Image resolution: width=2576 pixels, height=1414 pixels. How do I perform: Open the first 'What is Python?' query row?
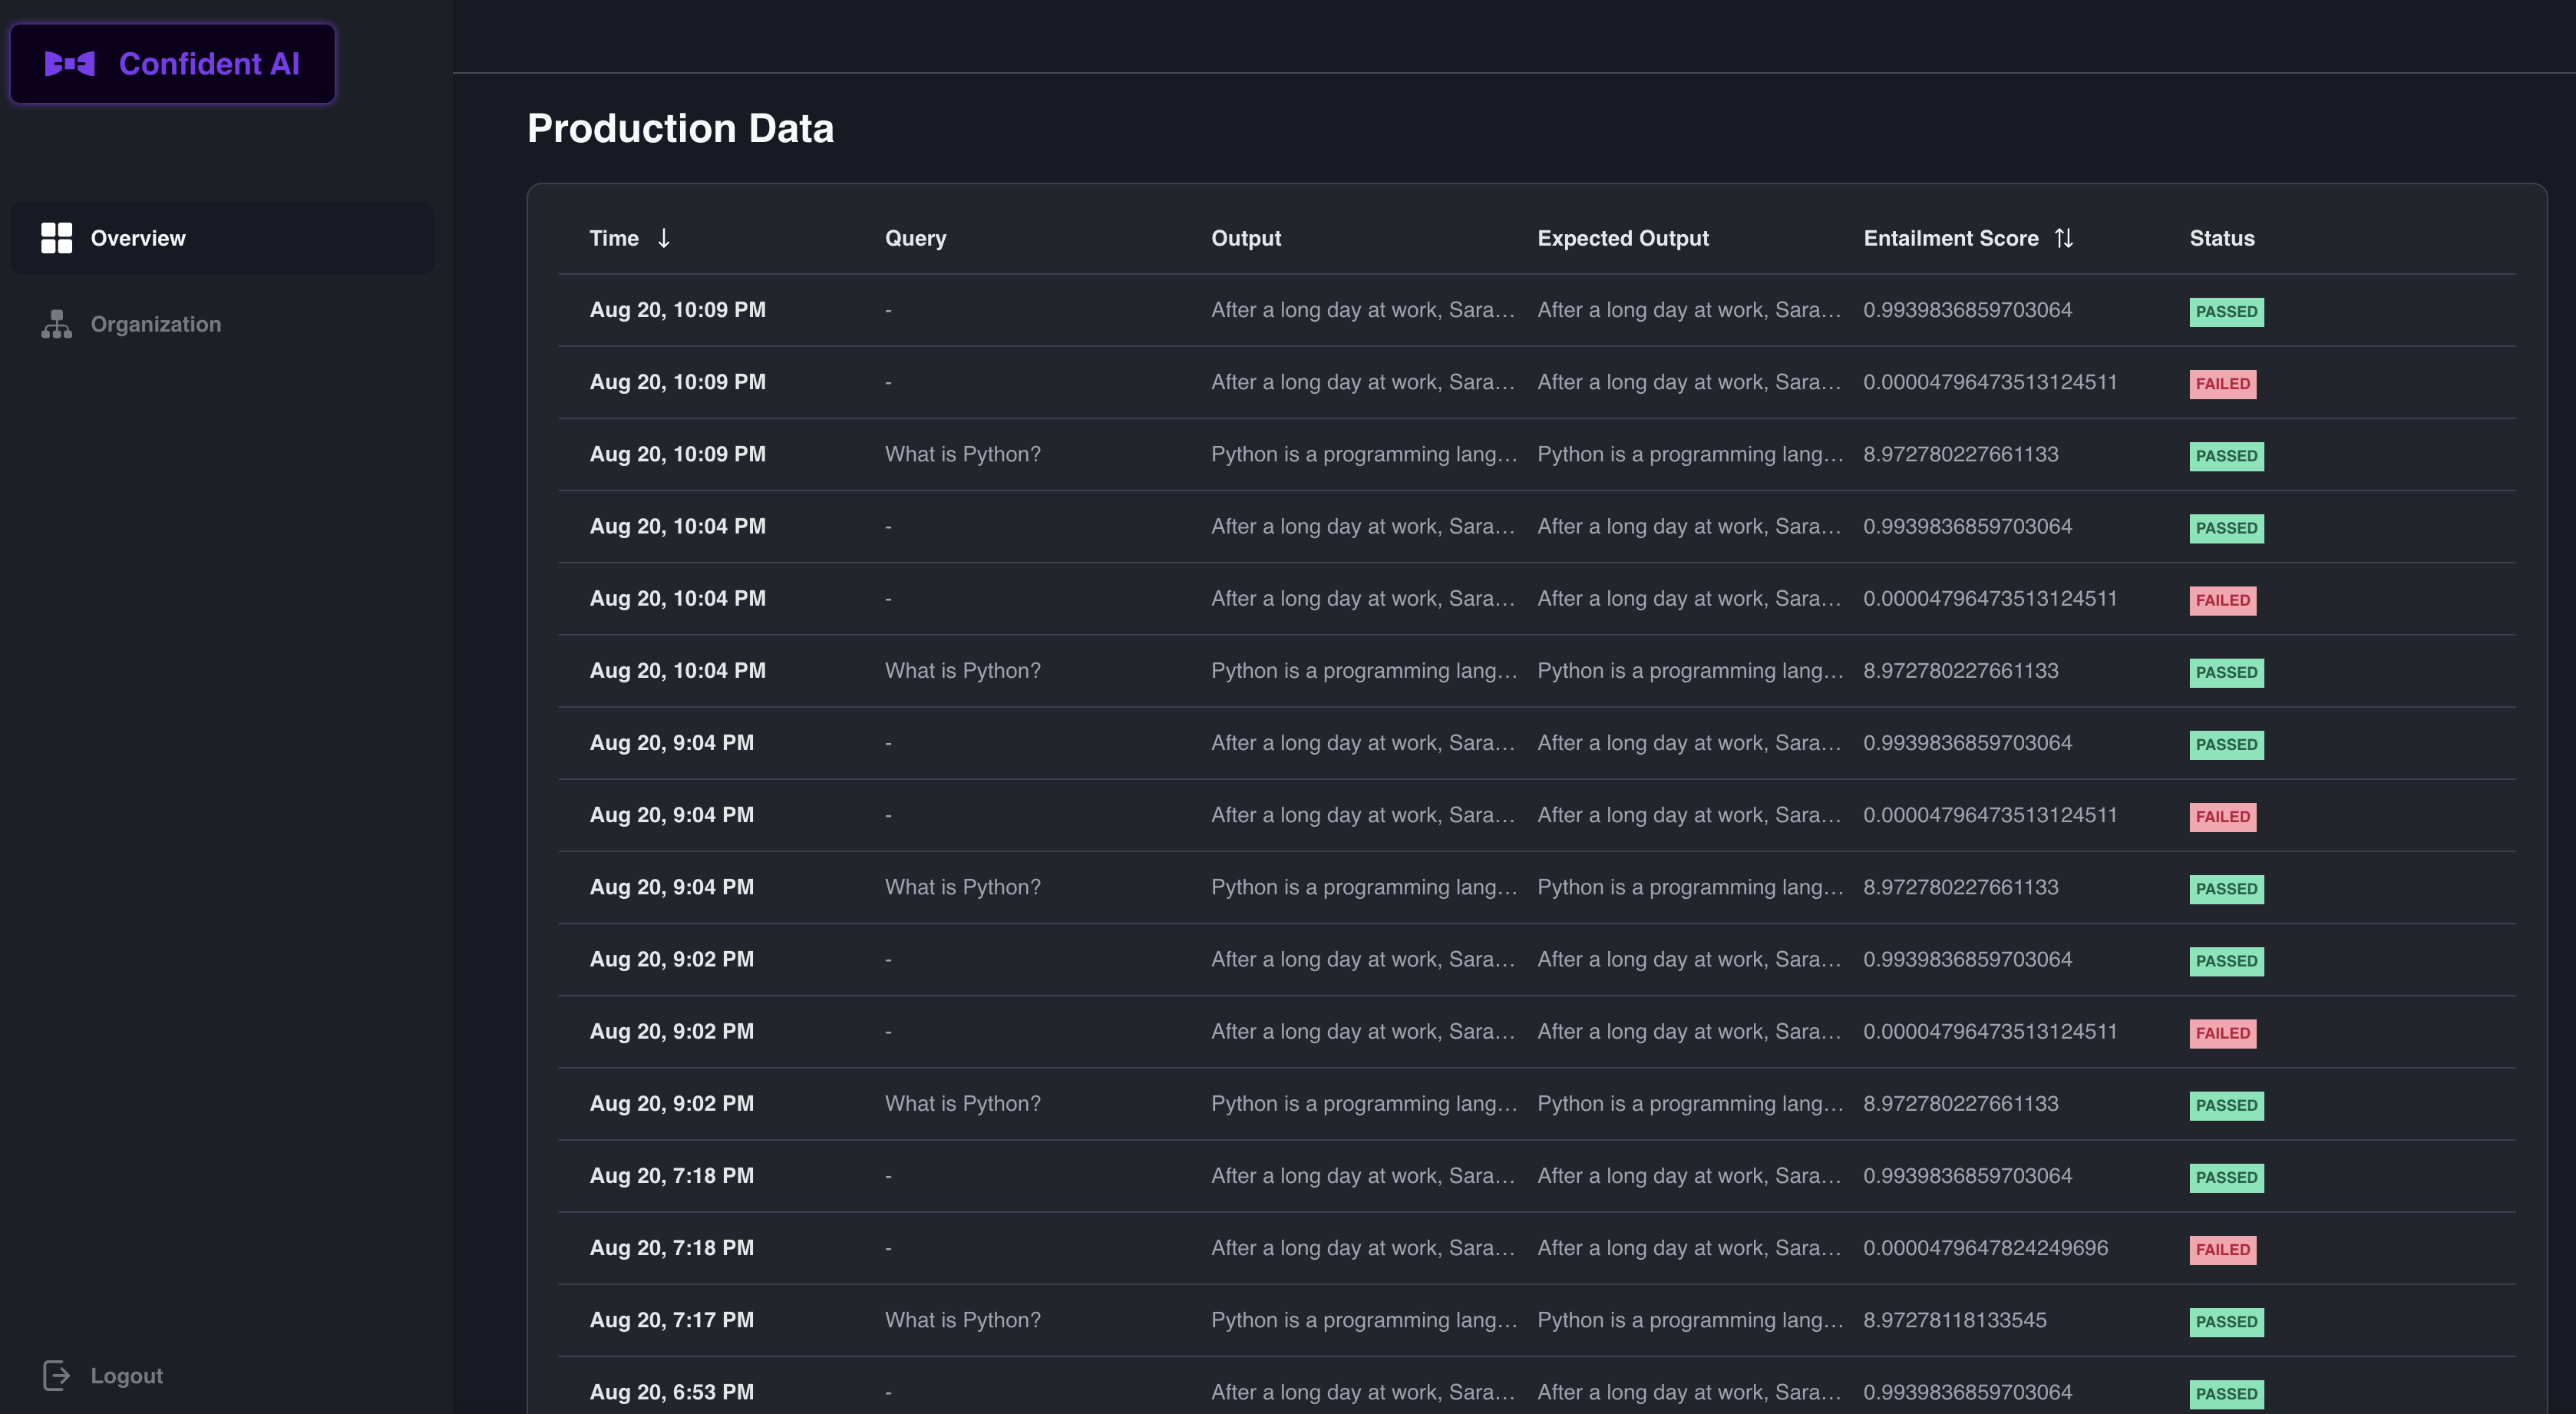tap(962, 454)
